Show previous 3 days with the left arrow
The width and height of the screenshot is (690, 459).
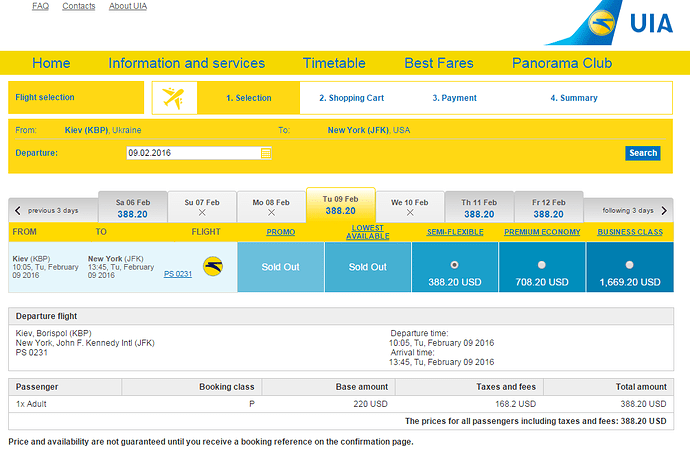(18, 210)
